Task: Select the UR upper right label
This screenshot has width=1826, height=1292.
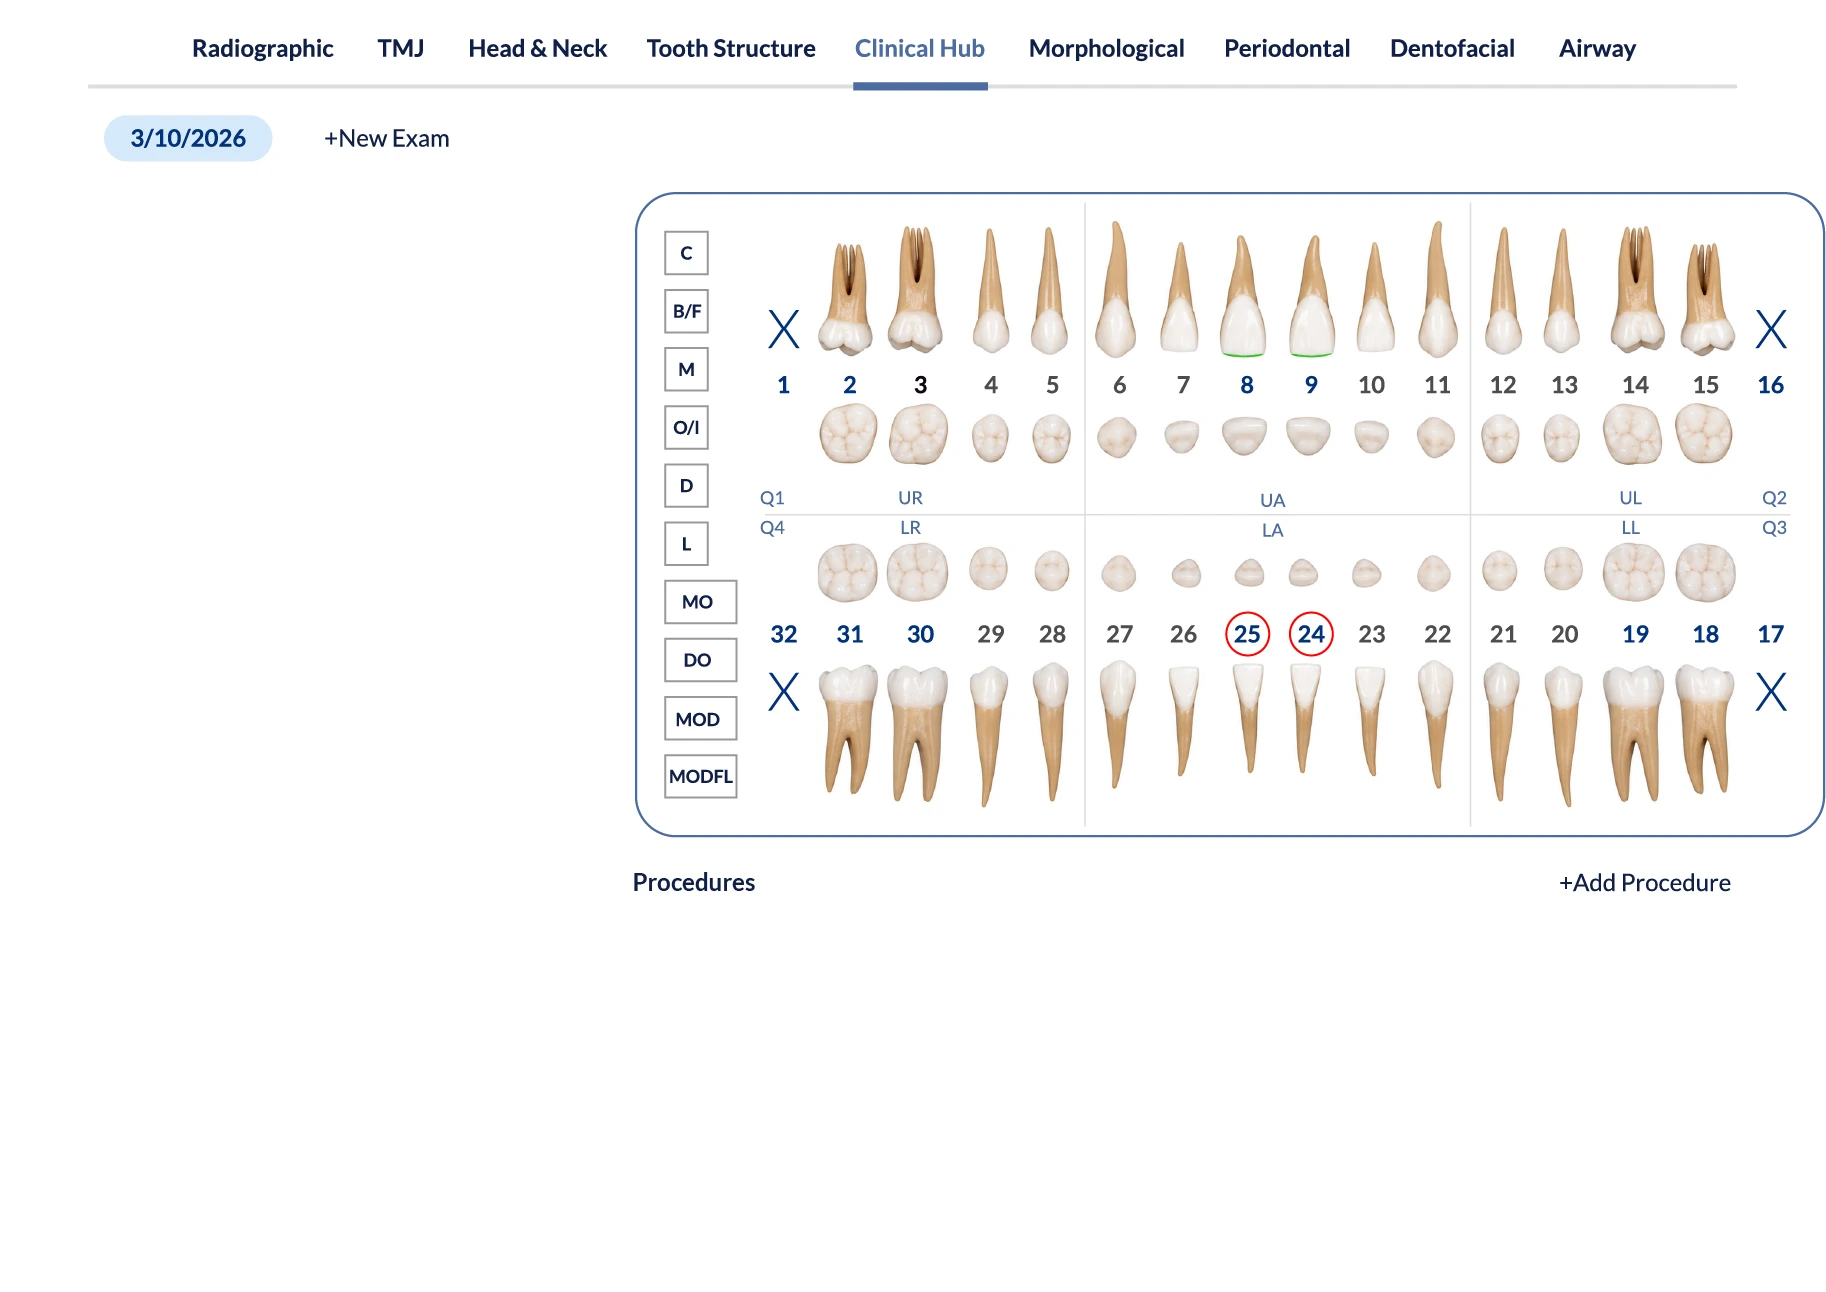Action: point(910,497)
